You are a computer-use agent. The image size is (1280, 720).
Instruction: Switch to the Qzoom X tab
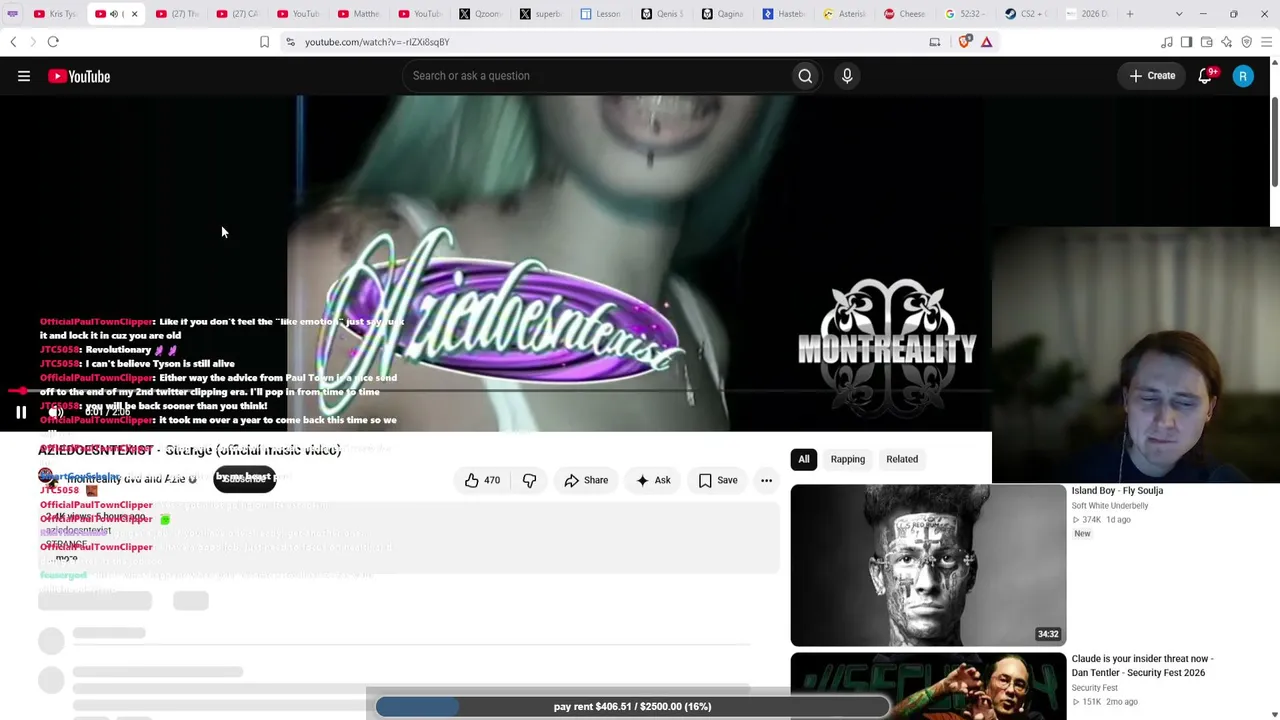481,14
